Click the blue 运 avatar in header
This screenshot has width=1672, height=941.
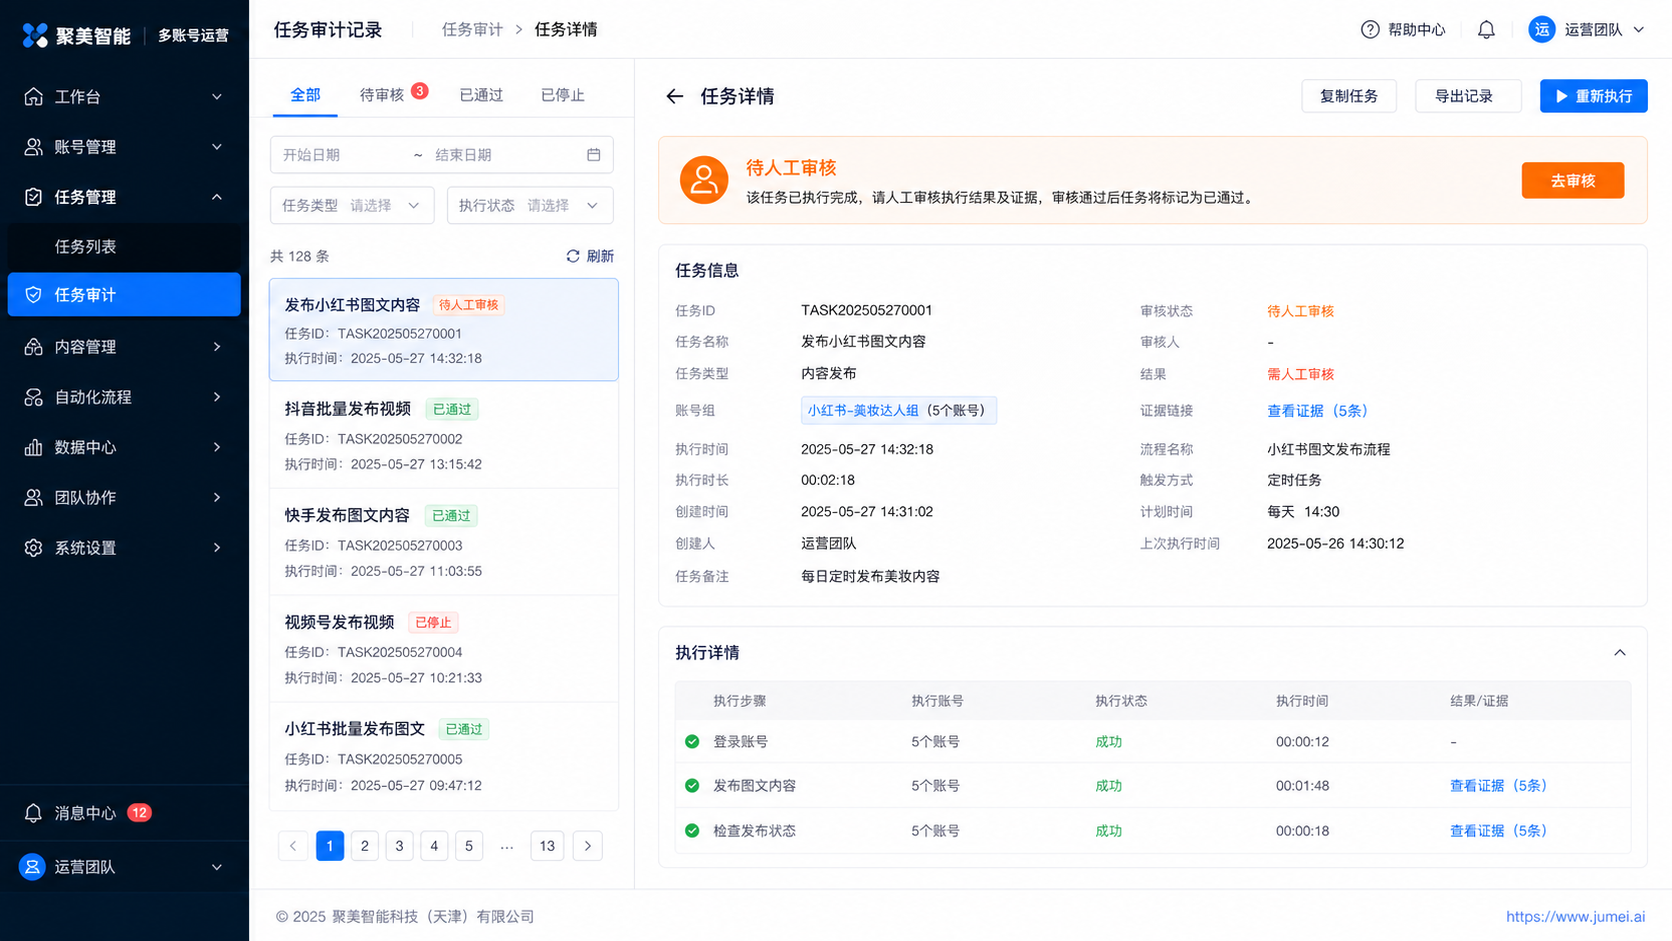point(1542,30)
